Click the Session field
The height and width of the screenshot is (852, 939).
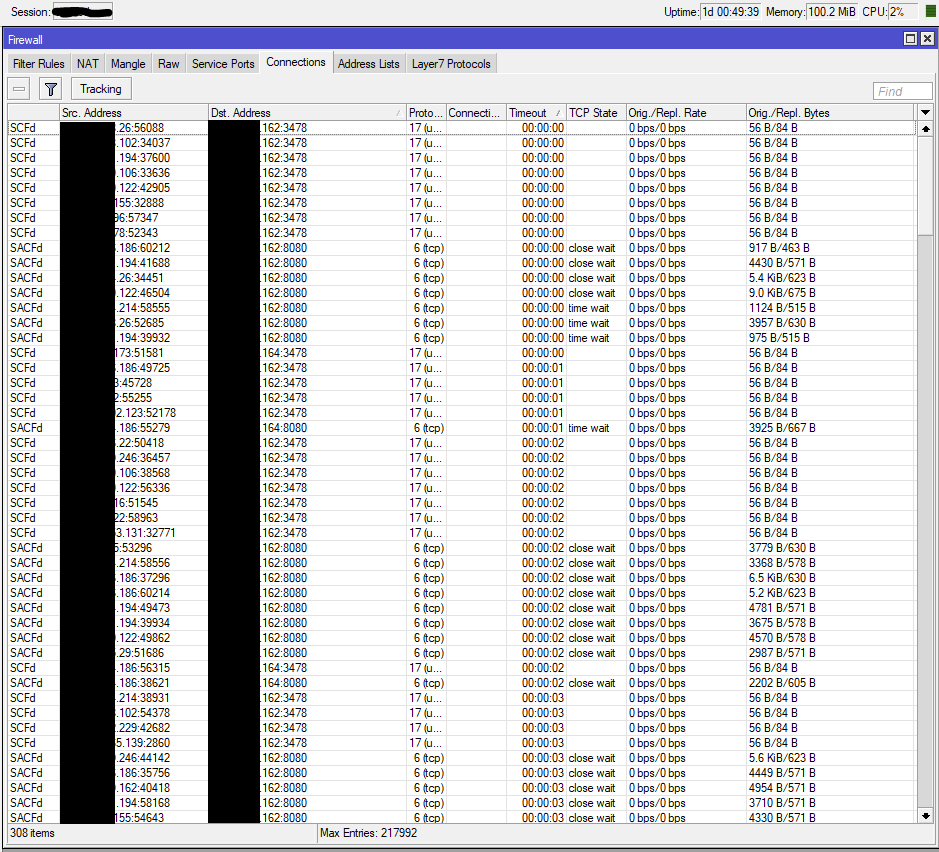(83, 11)
